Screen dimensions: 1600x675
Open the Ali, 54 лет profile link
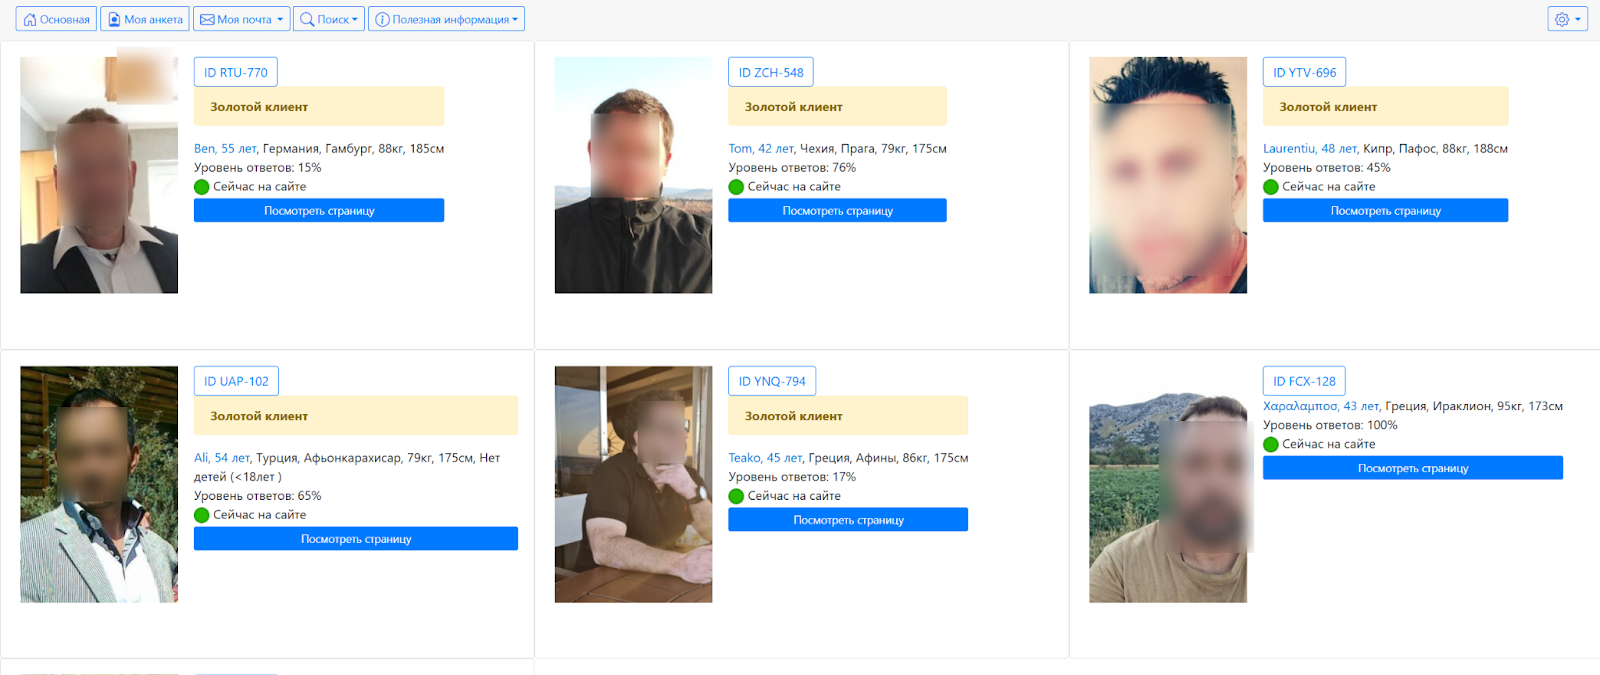(223, 457)
